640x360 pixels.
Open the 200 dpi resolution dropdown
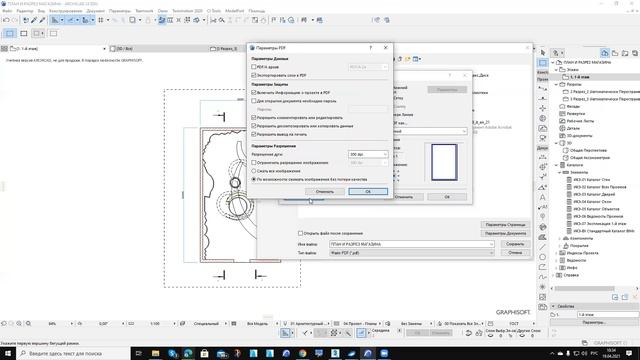click(368, 154)
